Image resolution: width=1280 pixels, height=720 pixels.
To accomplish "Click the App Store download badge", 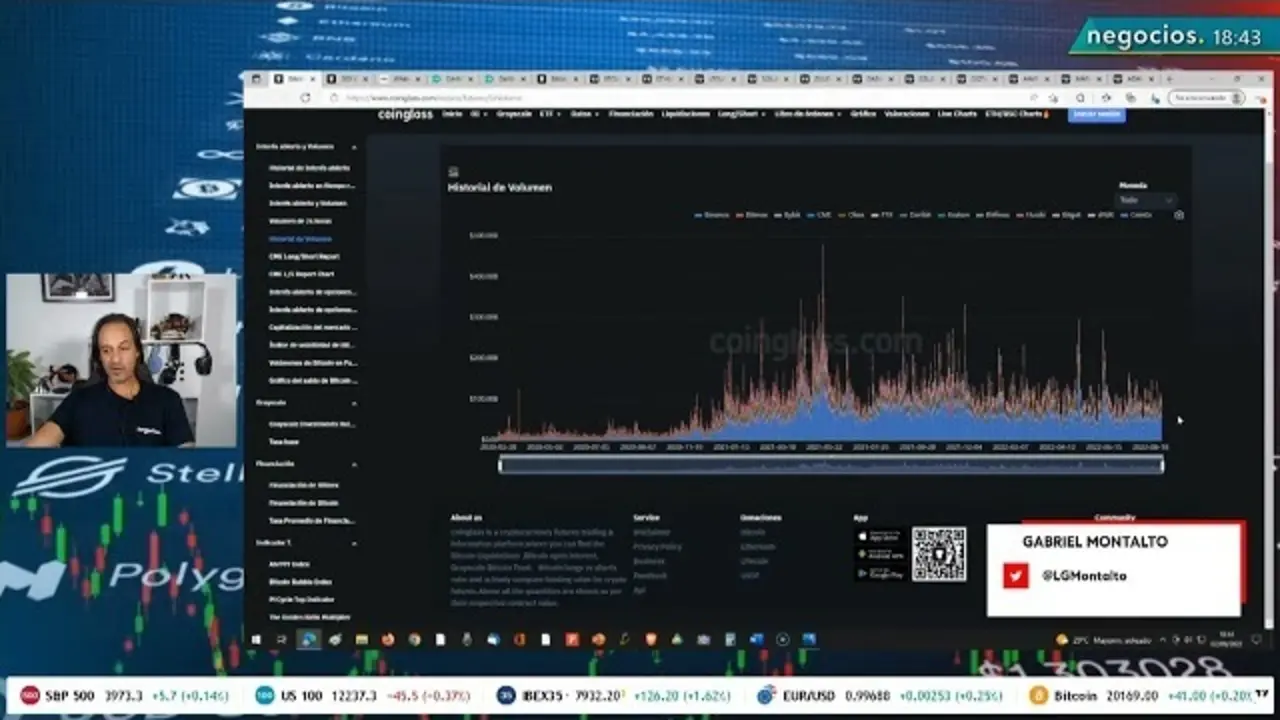I will click(880, 536).
